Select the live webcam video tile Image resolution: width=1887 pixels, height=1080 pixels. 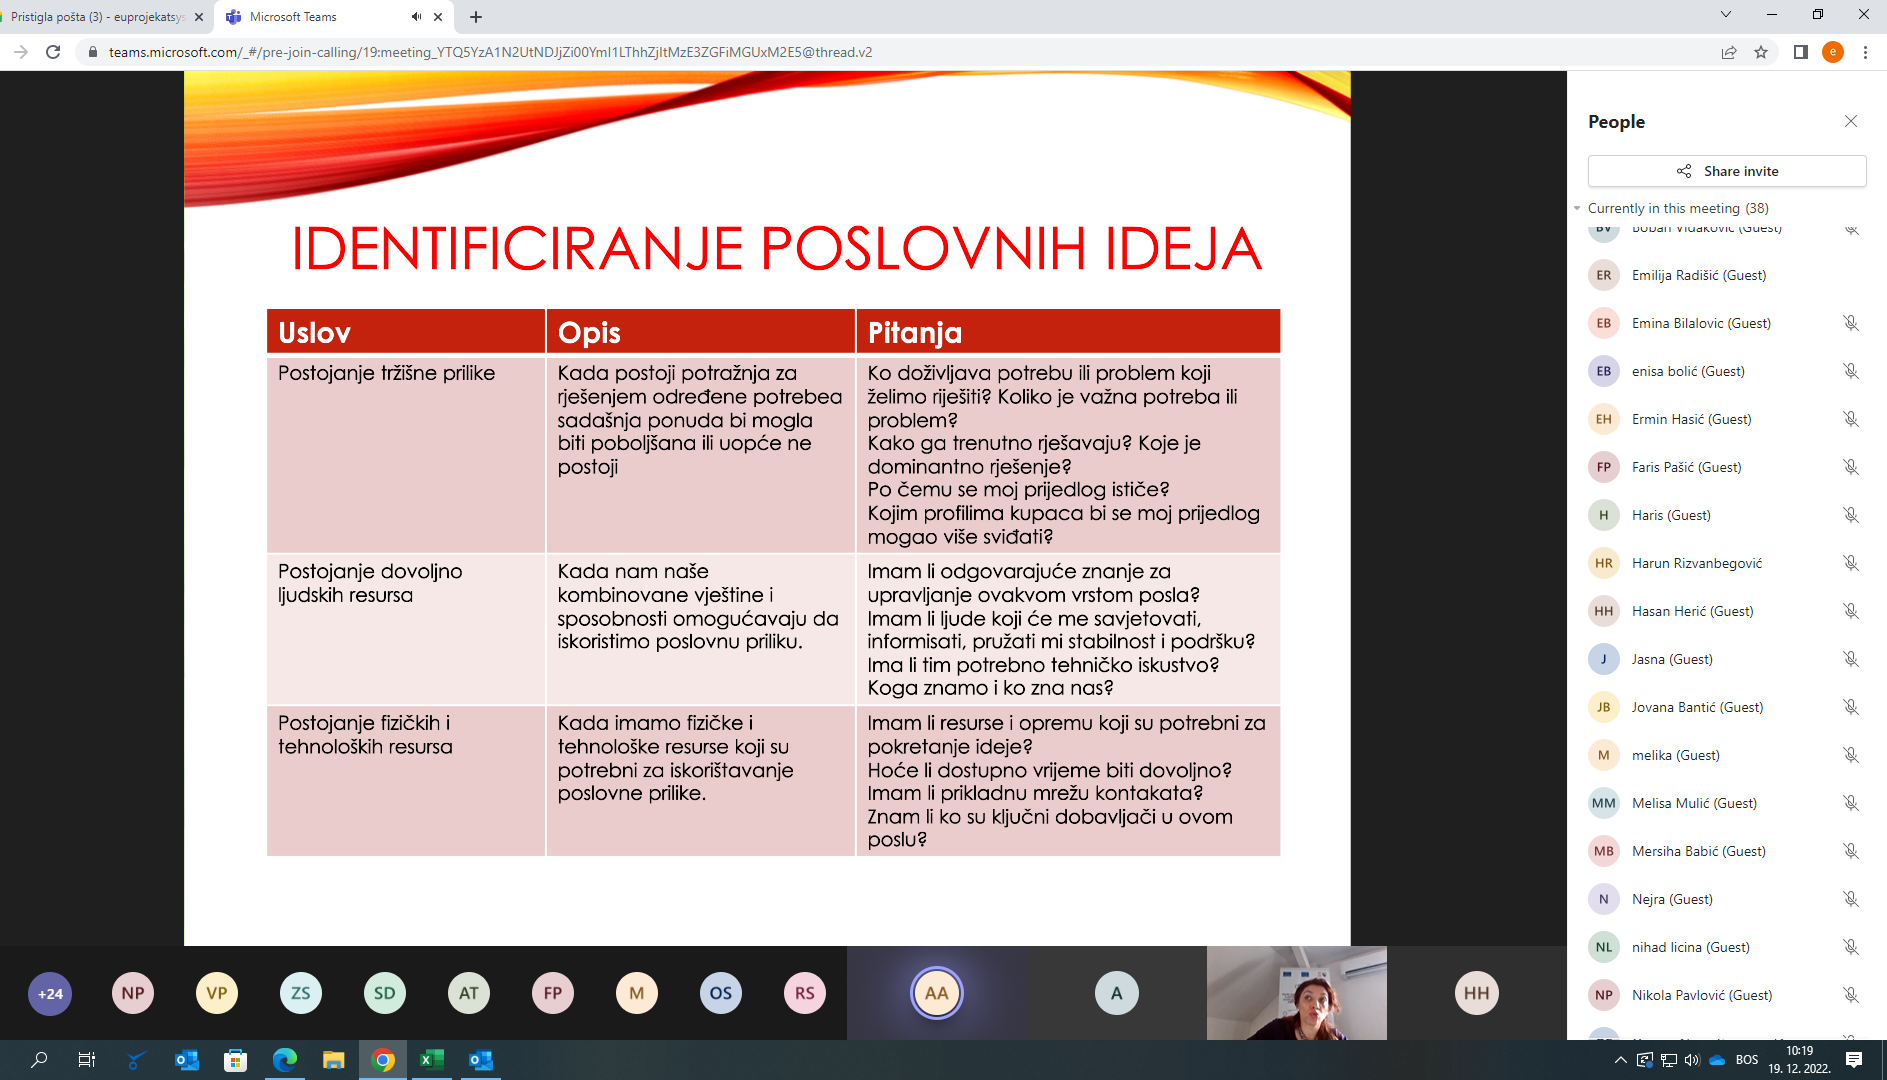tap(1297, 993)
